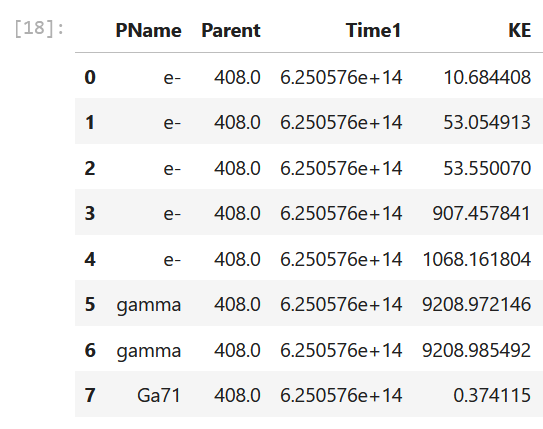Click the Time1 column header
Screen dimensions: 543x429
click(373, 30)
